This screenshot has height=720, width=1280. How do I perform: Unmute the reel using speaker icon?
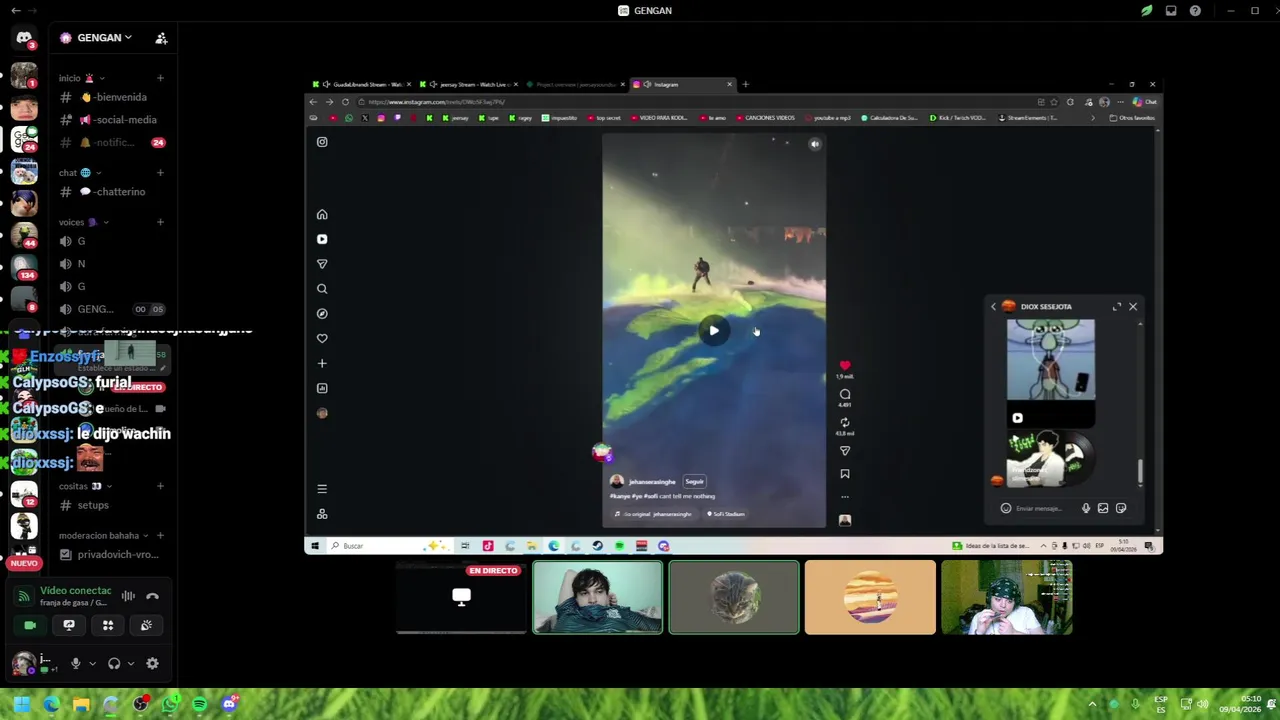point(815,144)
